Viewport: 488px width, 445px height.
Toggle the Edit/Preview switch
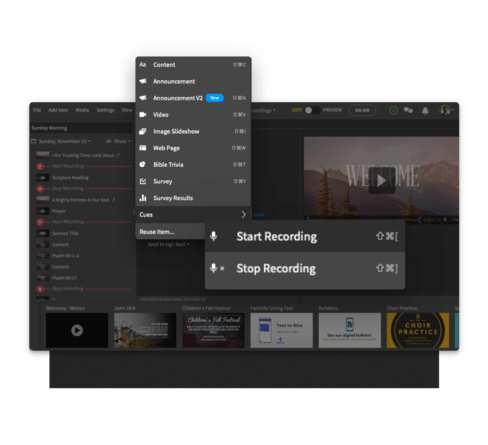(312, 110)
